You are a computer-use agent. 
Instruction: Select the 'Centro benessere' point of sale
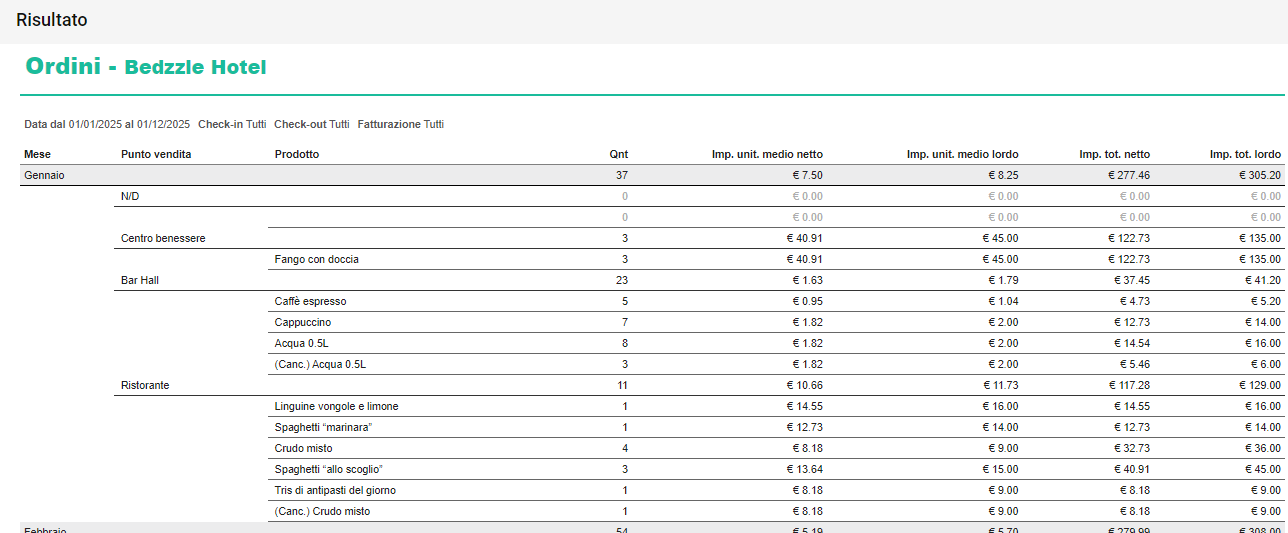tap(163, 238)
